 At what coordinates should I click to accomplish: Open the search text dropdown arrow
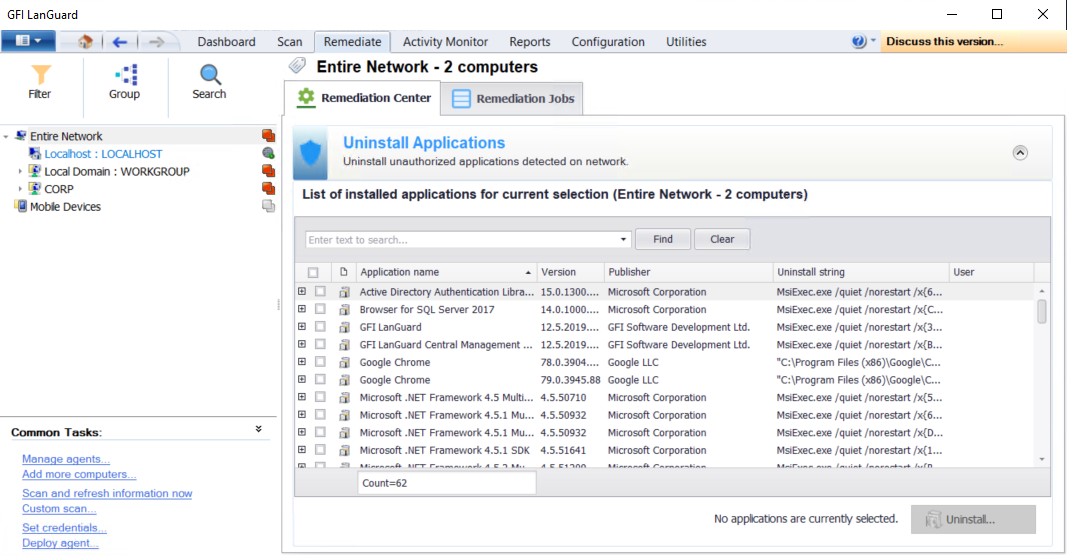[x=623, y=239]
